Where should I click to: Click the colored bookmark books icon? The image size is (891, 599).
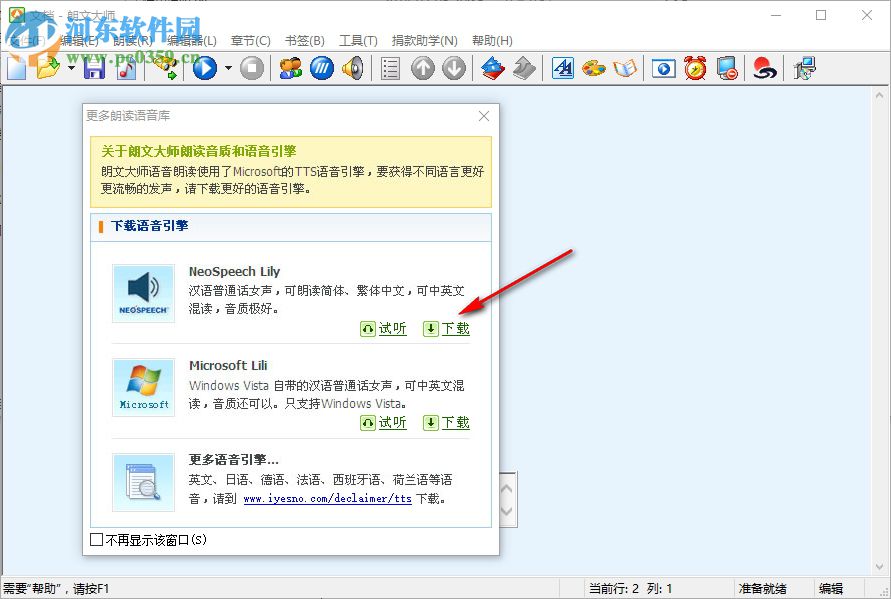[x=493, y=68]
